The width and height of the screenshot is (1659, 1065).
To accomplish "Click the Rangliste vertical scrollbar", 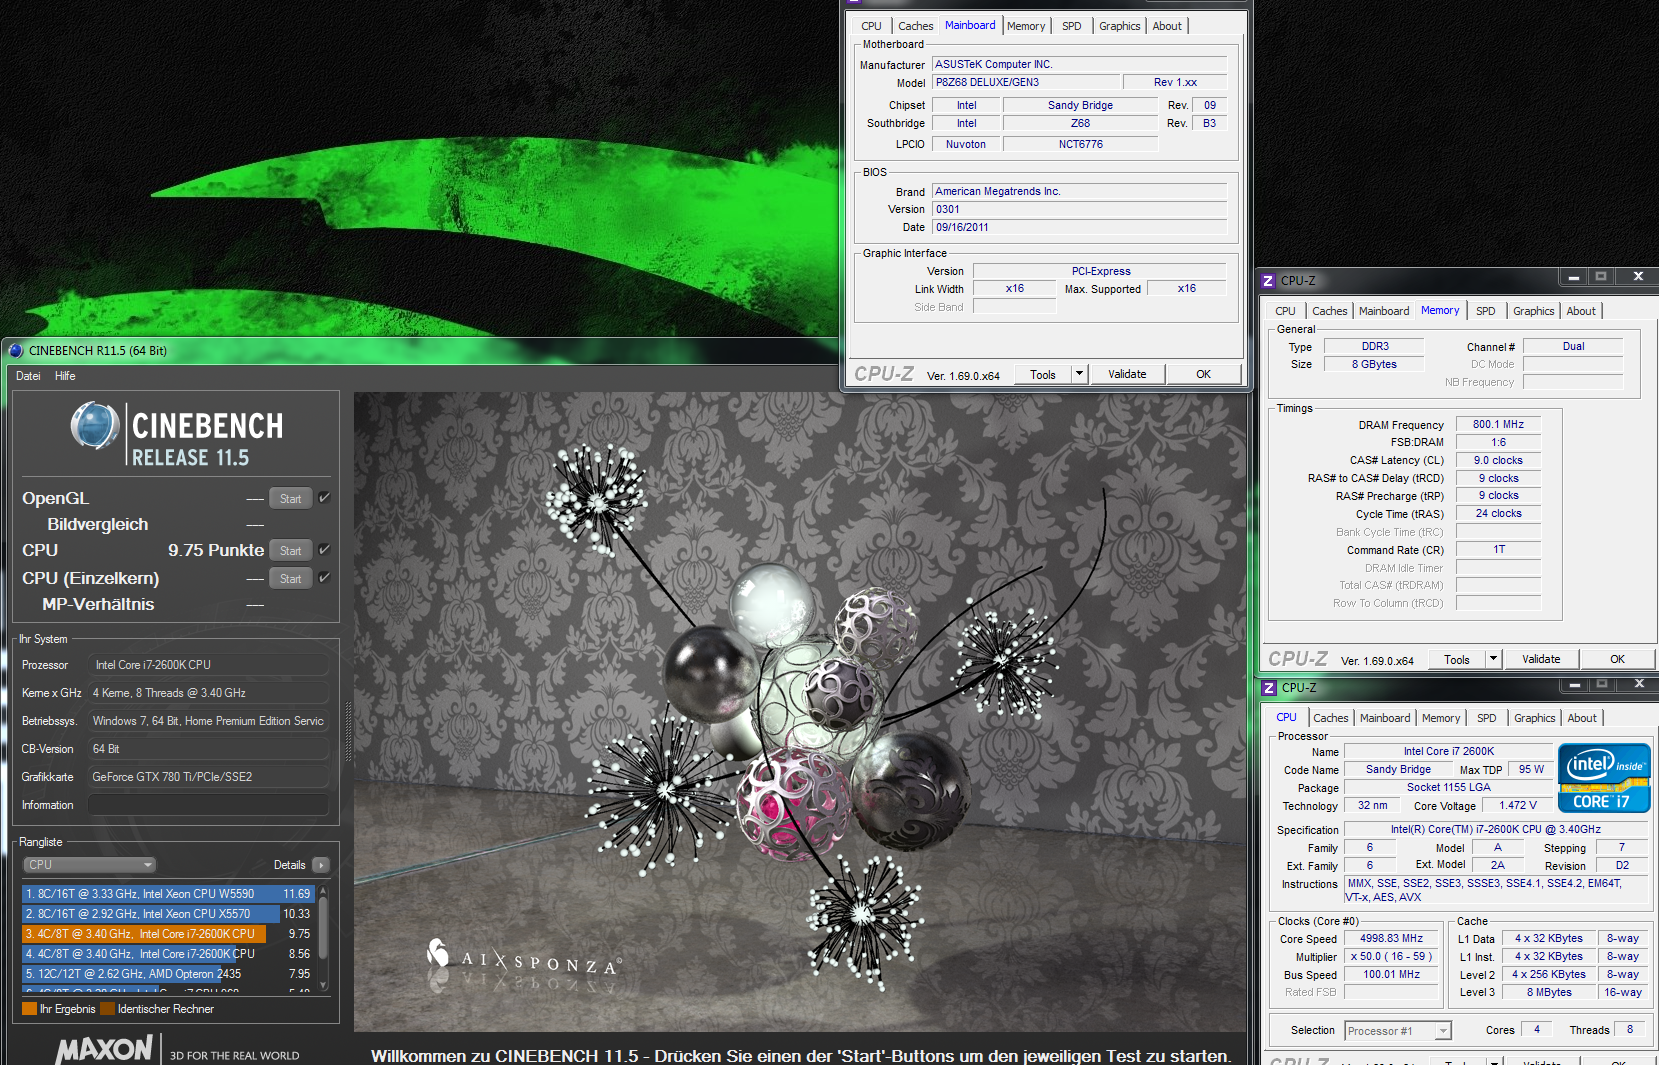I will (323, 938).
